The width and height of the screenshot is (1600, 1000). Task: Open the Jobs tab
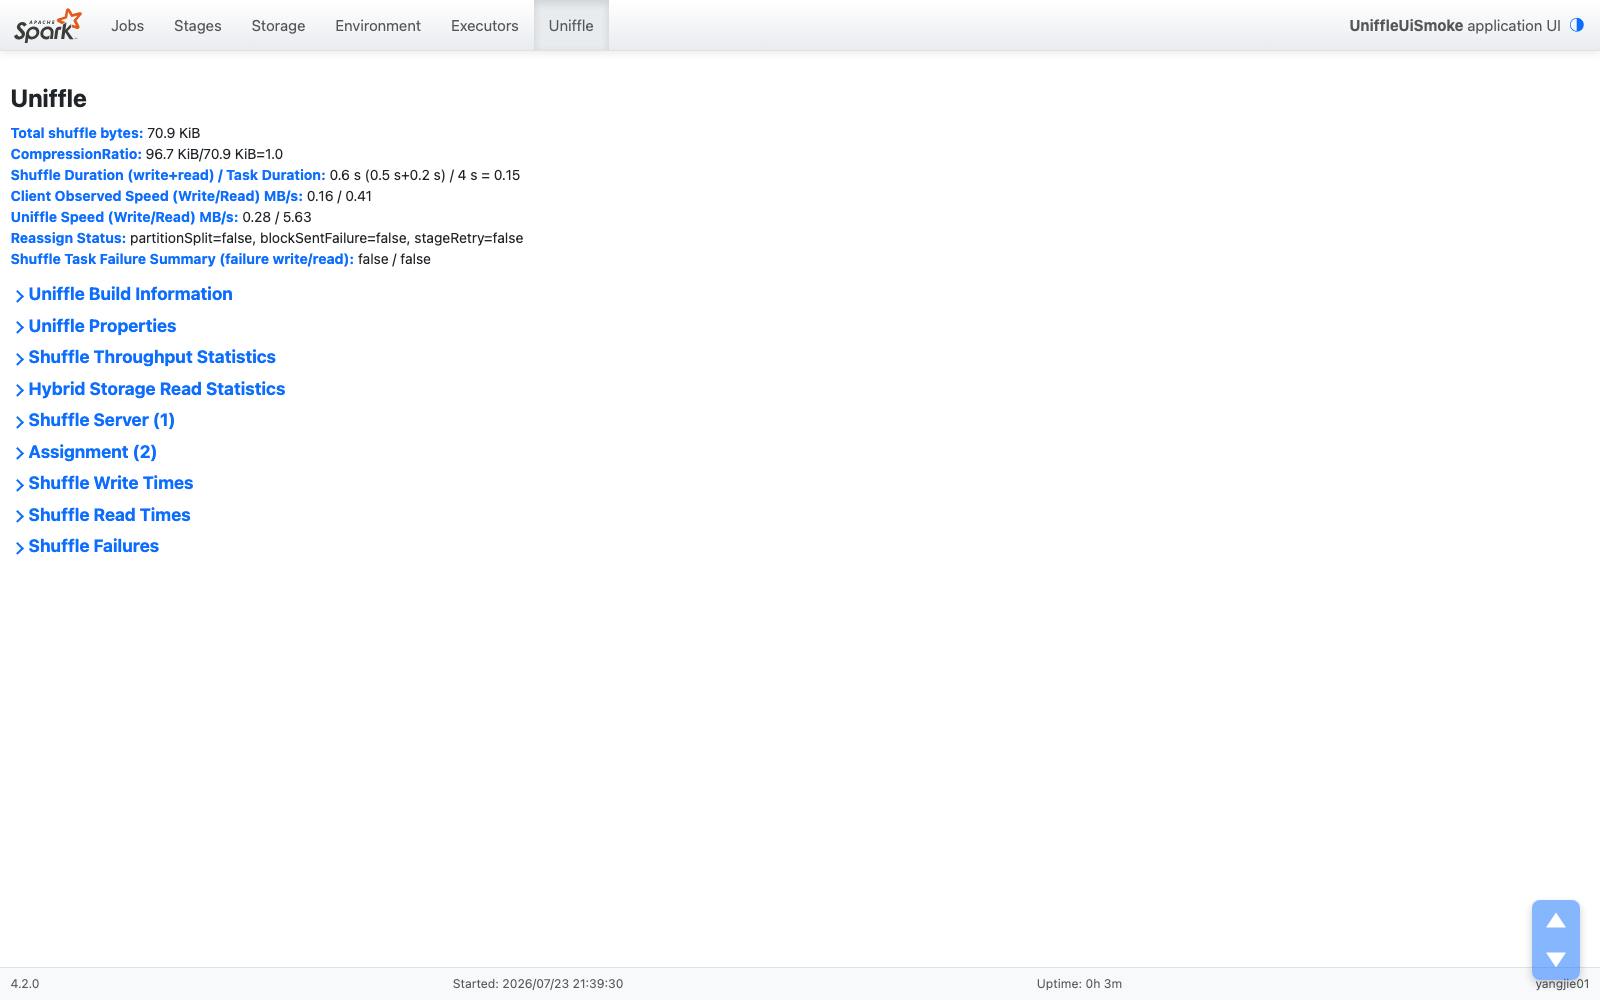coord(127,25)
